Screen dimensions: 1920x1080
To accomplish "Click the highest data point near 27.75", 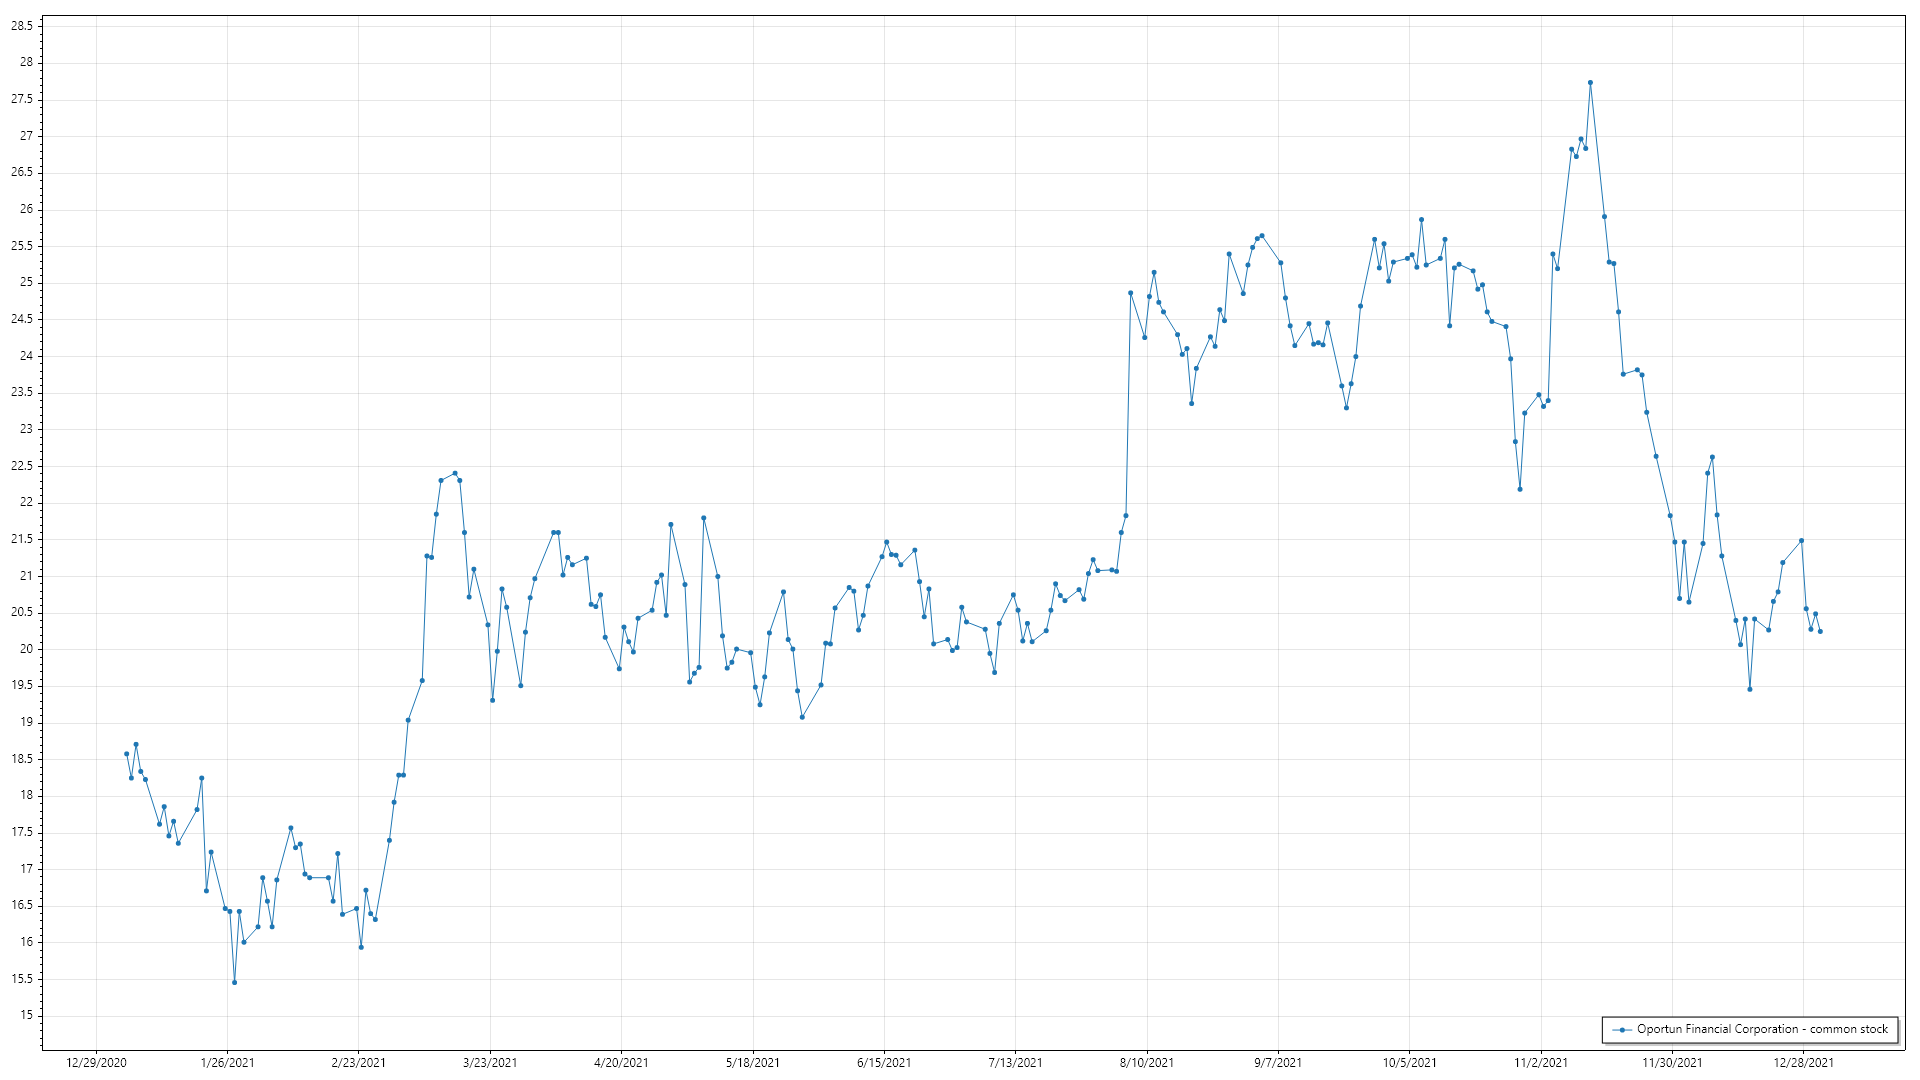I will tap(1590, 83).
